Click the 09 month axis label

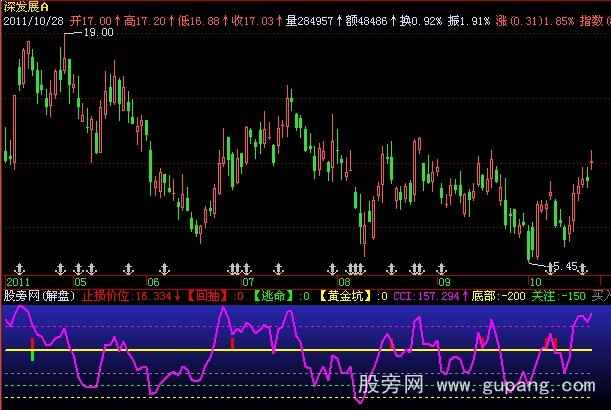(x=444, y=282)
